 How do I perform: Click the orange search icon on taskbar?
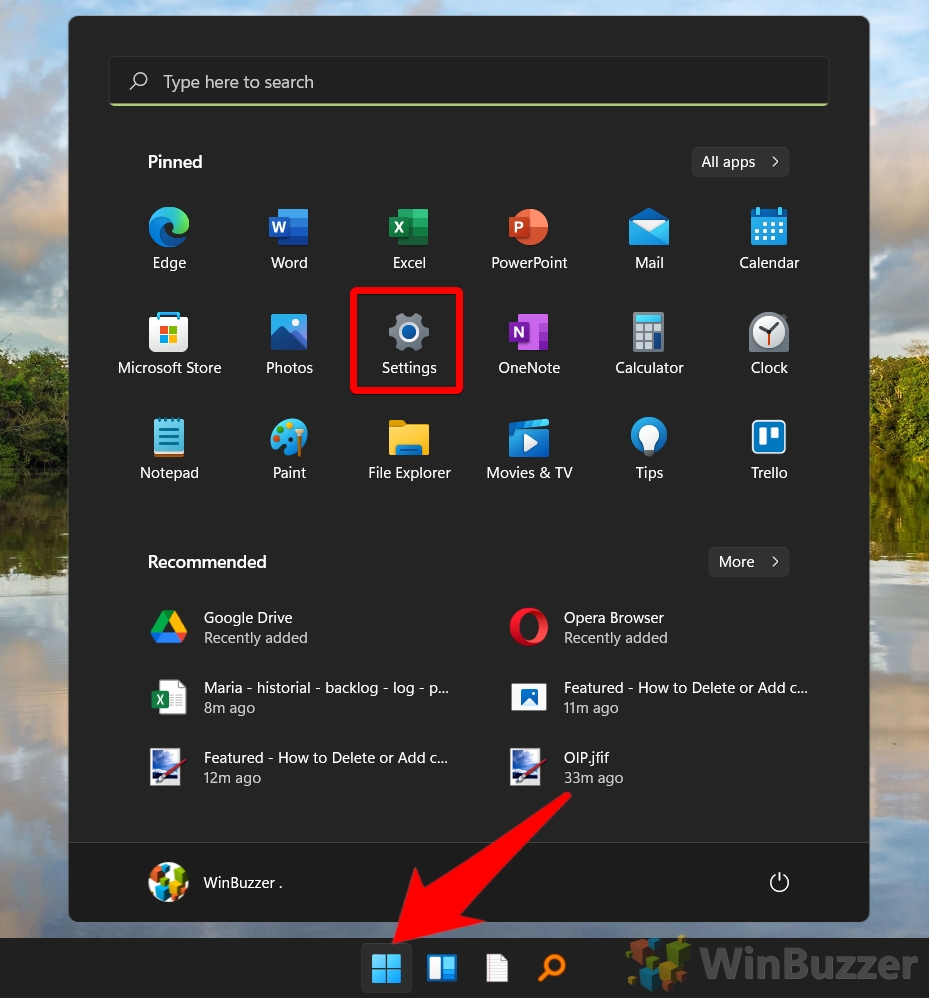tap(552, 967)
